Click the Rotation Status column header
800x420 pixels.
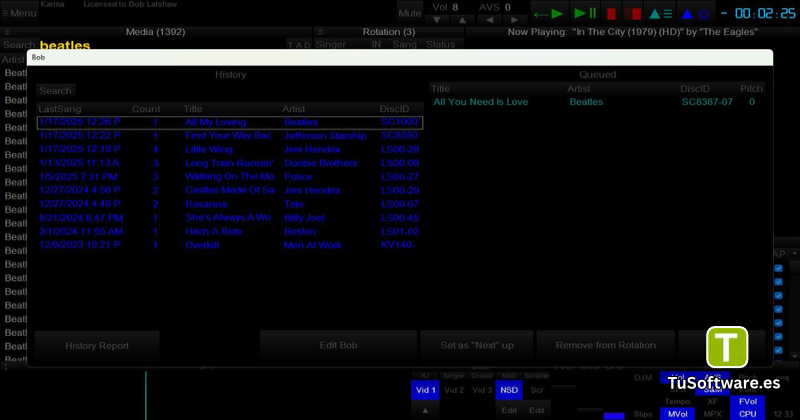point(440,44)
